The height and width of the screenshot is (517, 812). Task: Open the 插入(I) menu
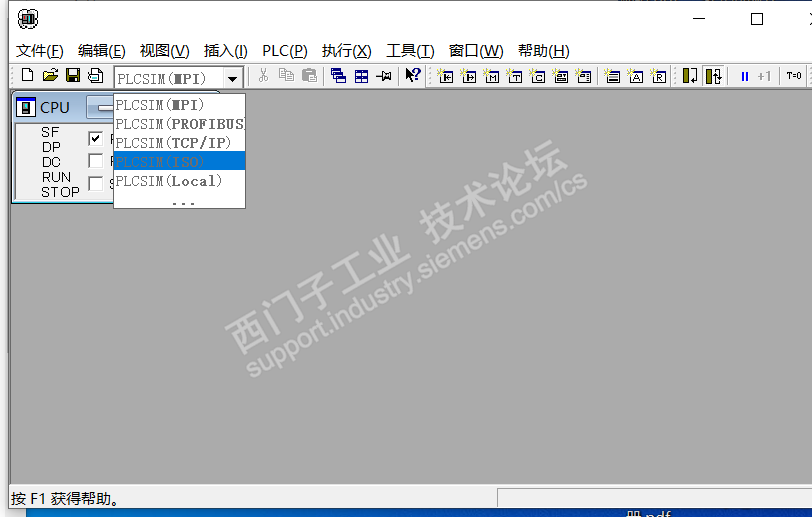(x=226, y=51)
